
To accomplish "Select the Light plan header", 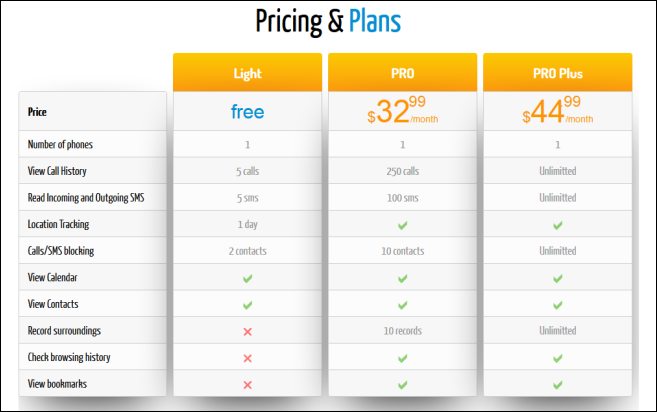I will (247, 73).
